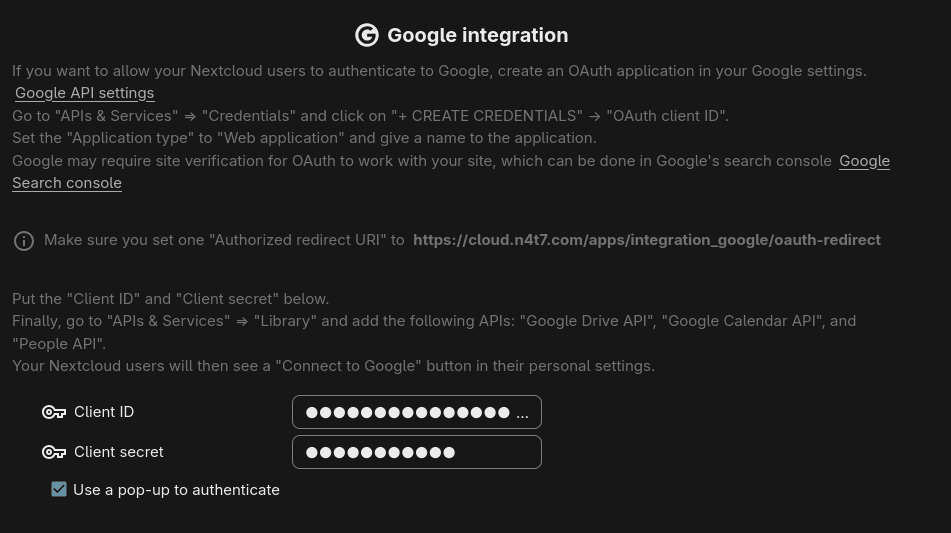
Task: Click the 'Client ID' field label
Action: click(104, 412)
